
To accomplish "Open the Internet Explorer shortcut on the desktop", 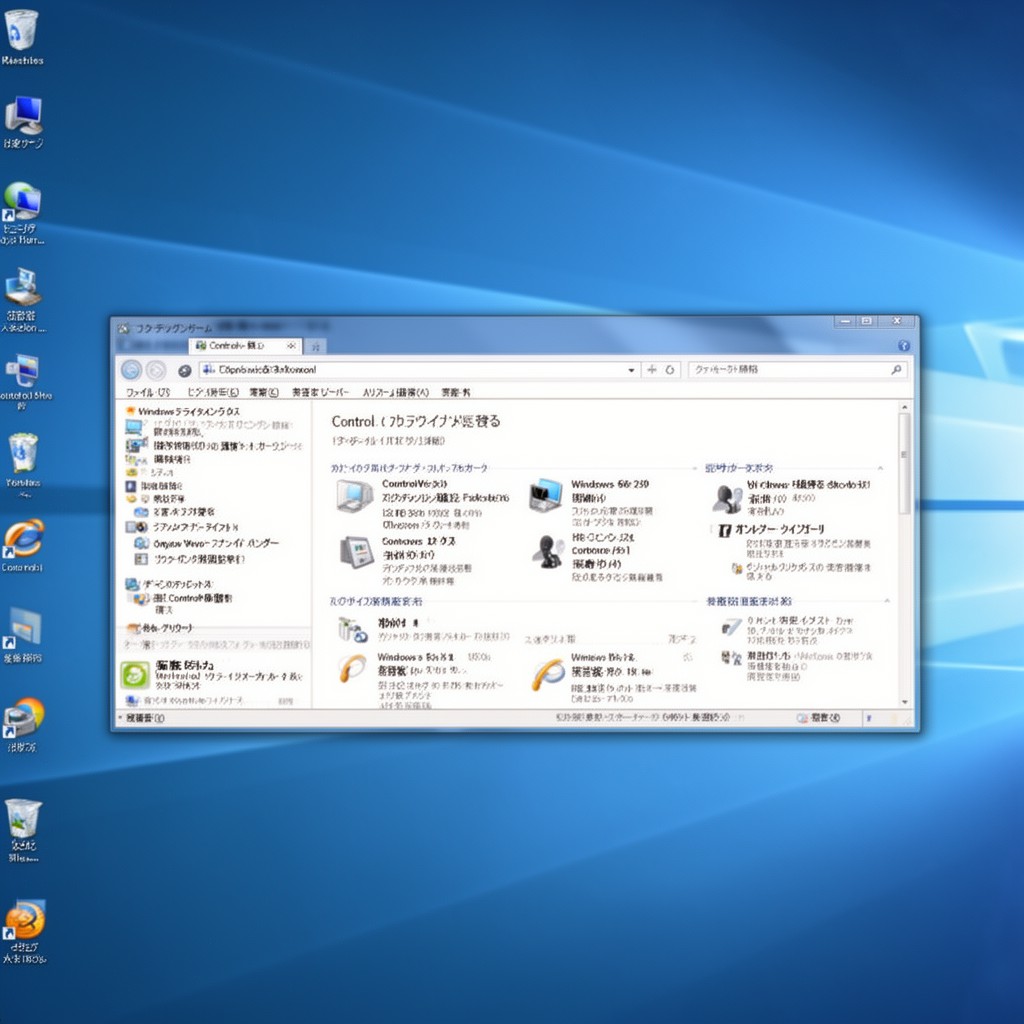I will click(24, 539).
